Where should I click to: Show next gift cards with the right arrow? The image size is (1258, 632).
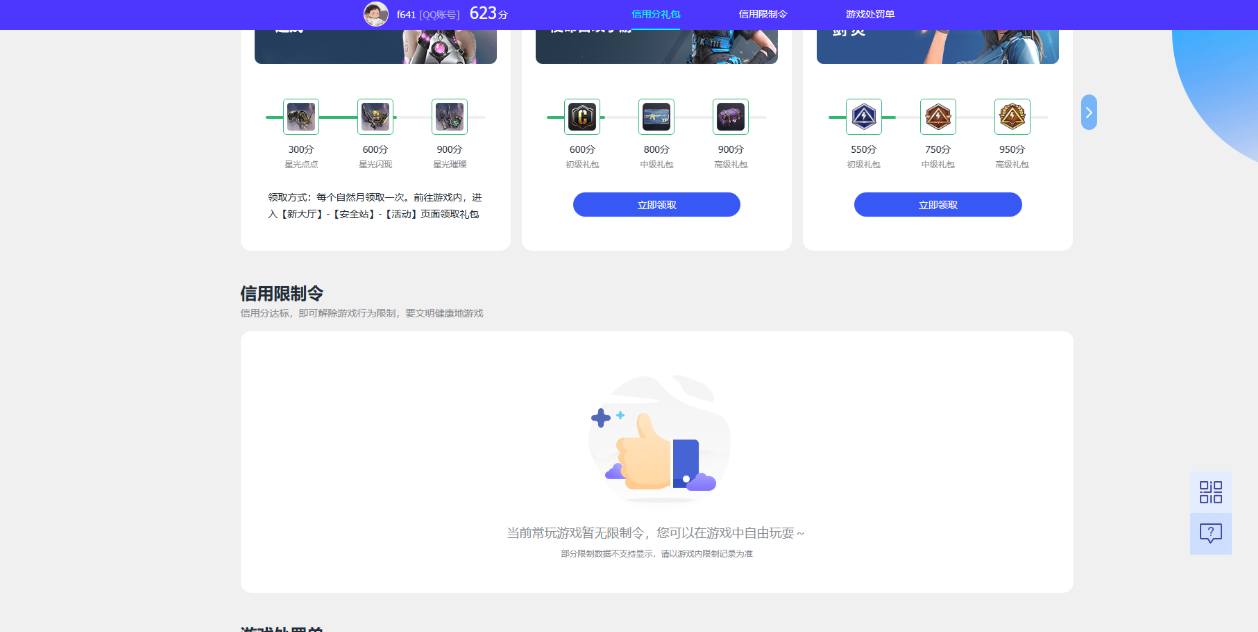tap(1089, 112)
